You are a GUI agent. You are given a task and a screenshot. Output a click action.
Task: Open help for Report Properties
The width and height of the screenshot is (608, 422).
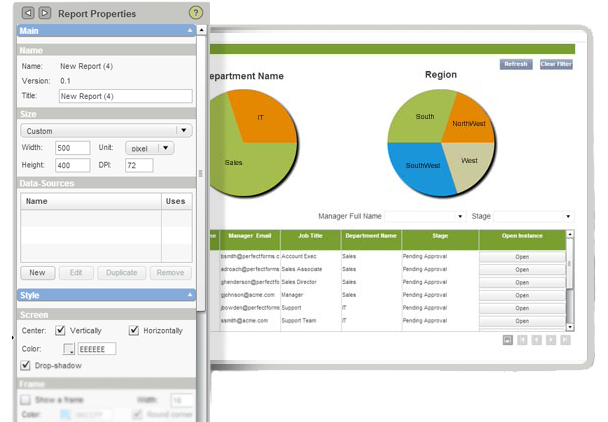[195, 13]
